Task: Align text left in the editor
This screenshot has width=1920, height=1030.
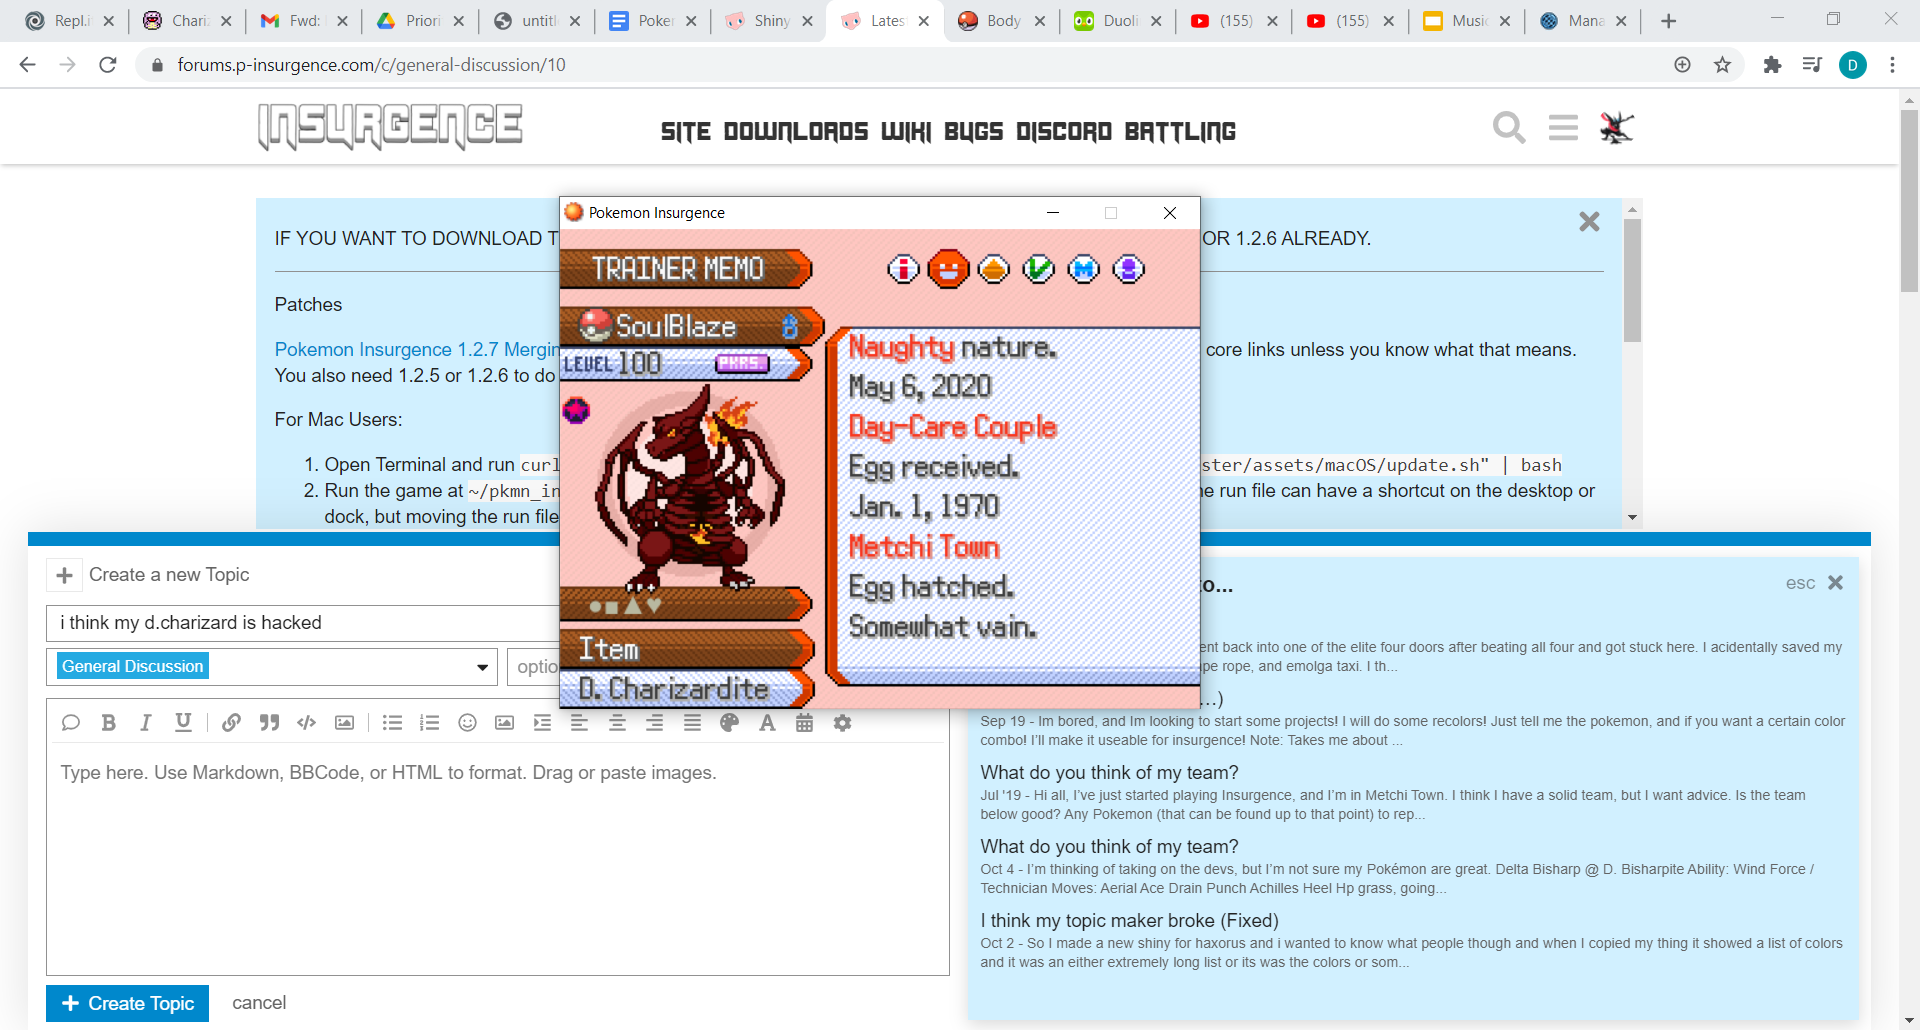Action: coord(579,723)
